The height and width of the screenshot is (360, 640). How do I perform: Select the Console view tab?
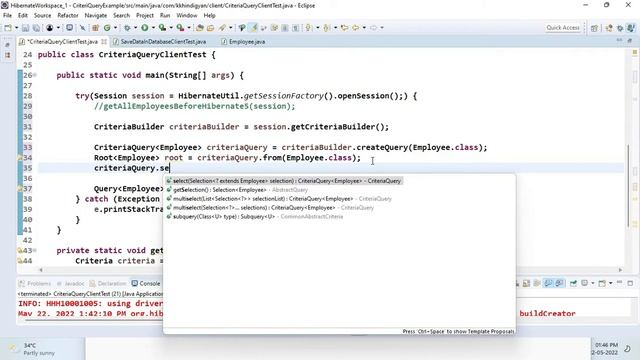(146, 283)
